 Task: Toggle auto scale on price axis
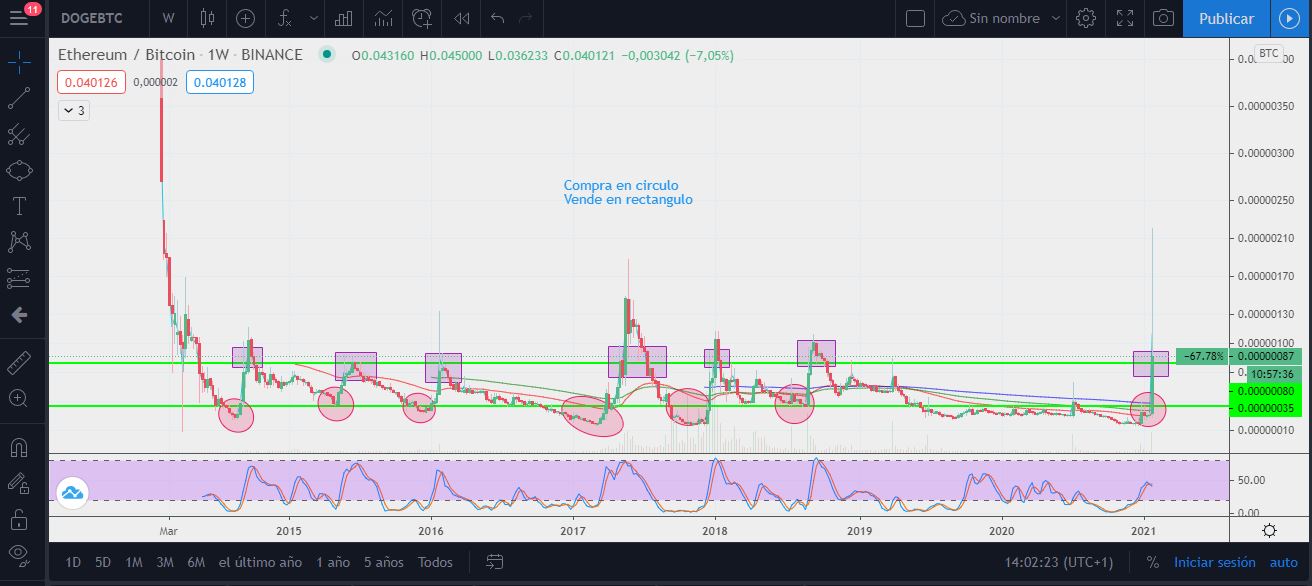click(1284, 562)
